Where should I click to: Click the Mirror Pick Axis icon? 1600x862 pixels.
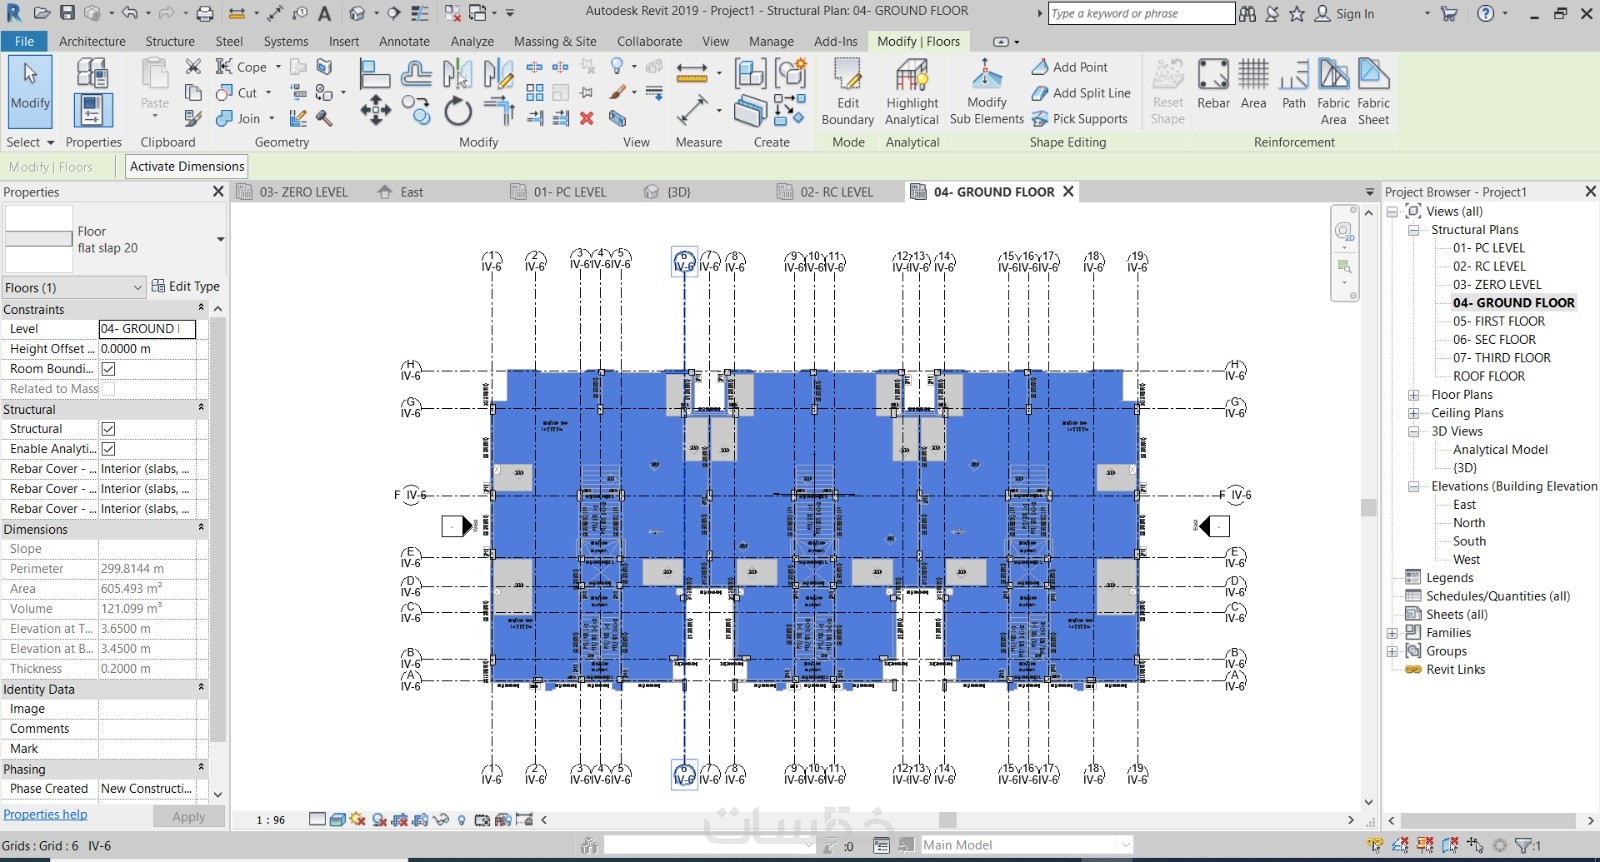(458, 73)
